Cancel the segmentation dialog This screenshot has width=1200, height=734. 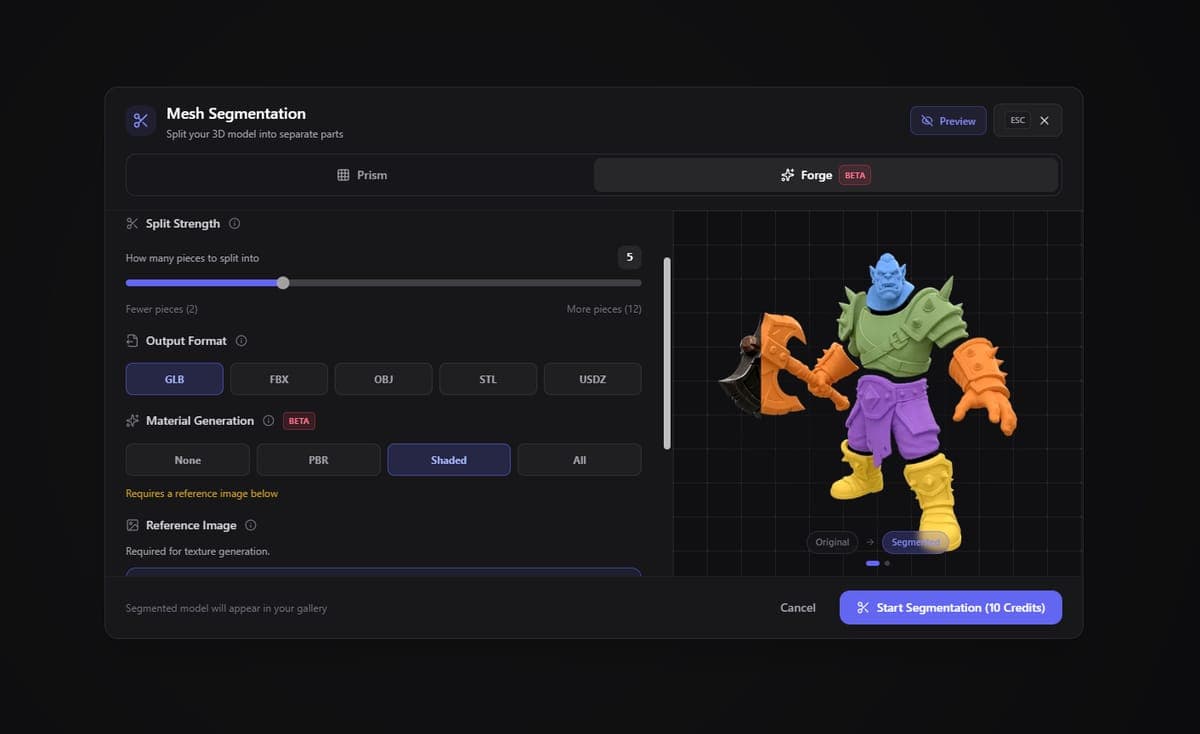point(798,608)
